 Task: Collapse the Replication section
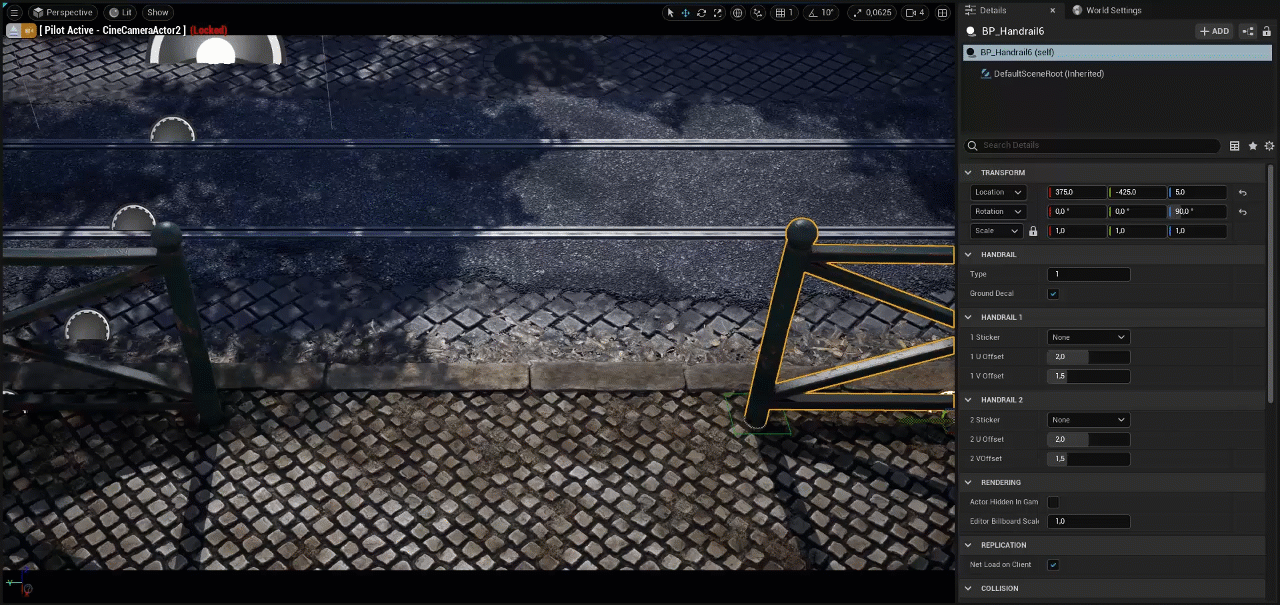point(968,545)
